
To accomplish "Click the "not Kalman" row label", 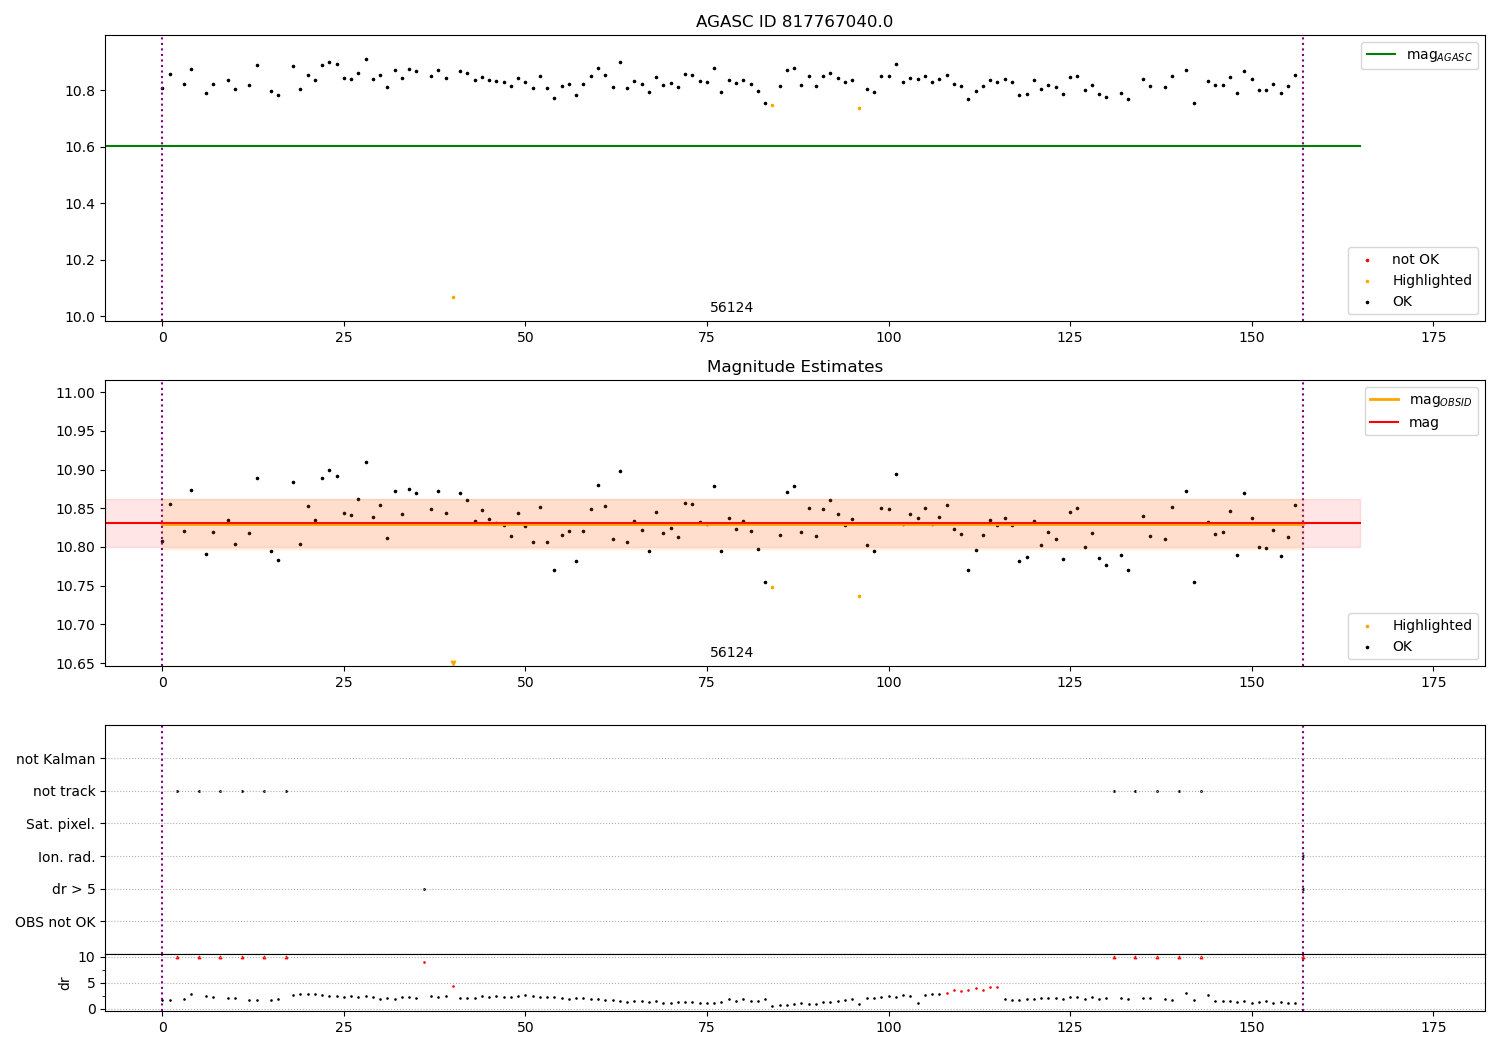I will pos(56,759).
